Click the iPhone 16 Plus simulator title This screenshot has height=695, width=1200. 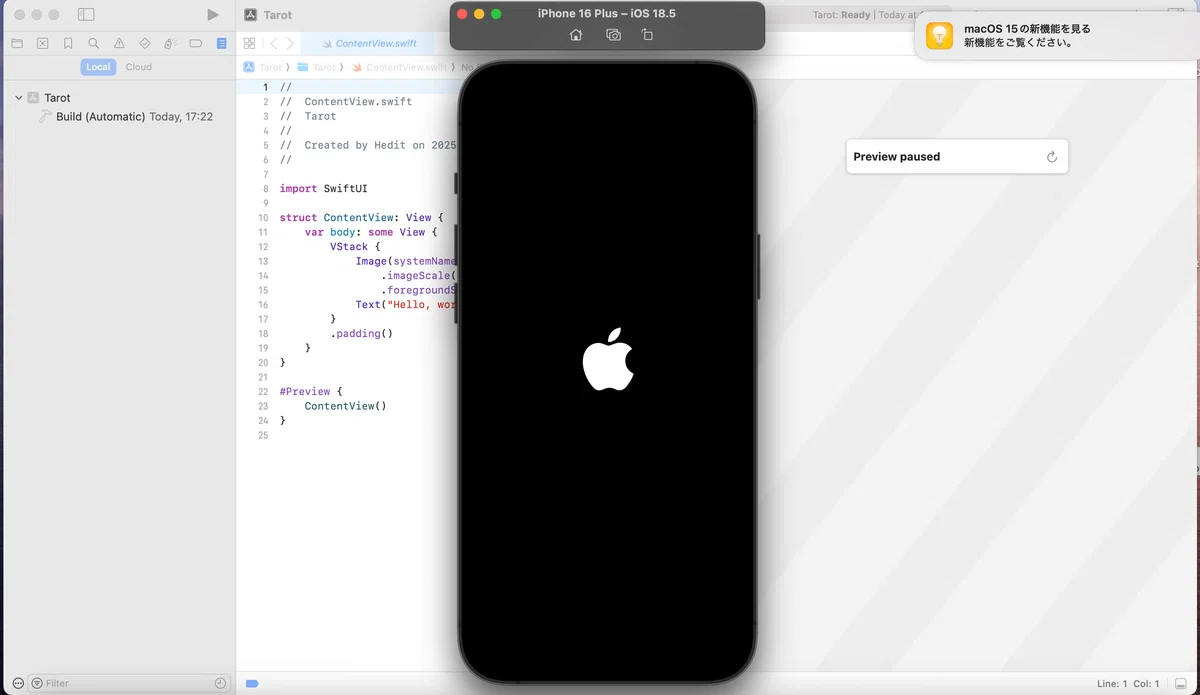click(x=607, y=14)
